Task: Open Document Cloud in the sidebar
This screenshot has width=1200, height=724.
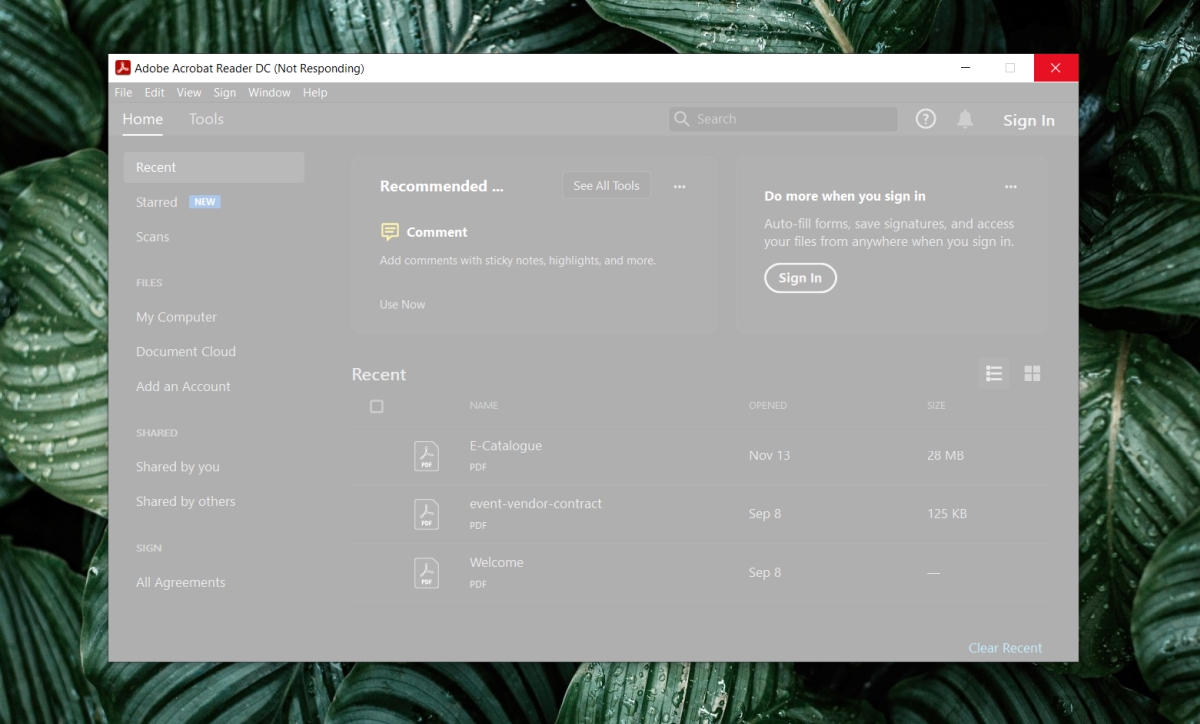Action: [x=186, y=352]
